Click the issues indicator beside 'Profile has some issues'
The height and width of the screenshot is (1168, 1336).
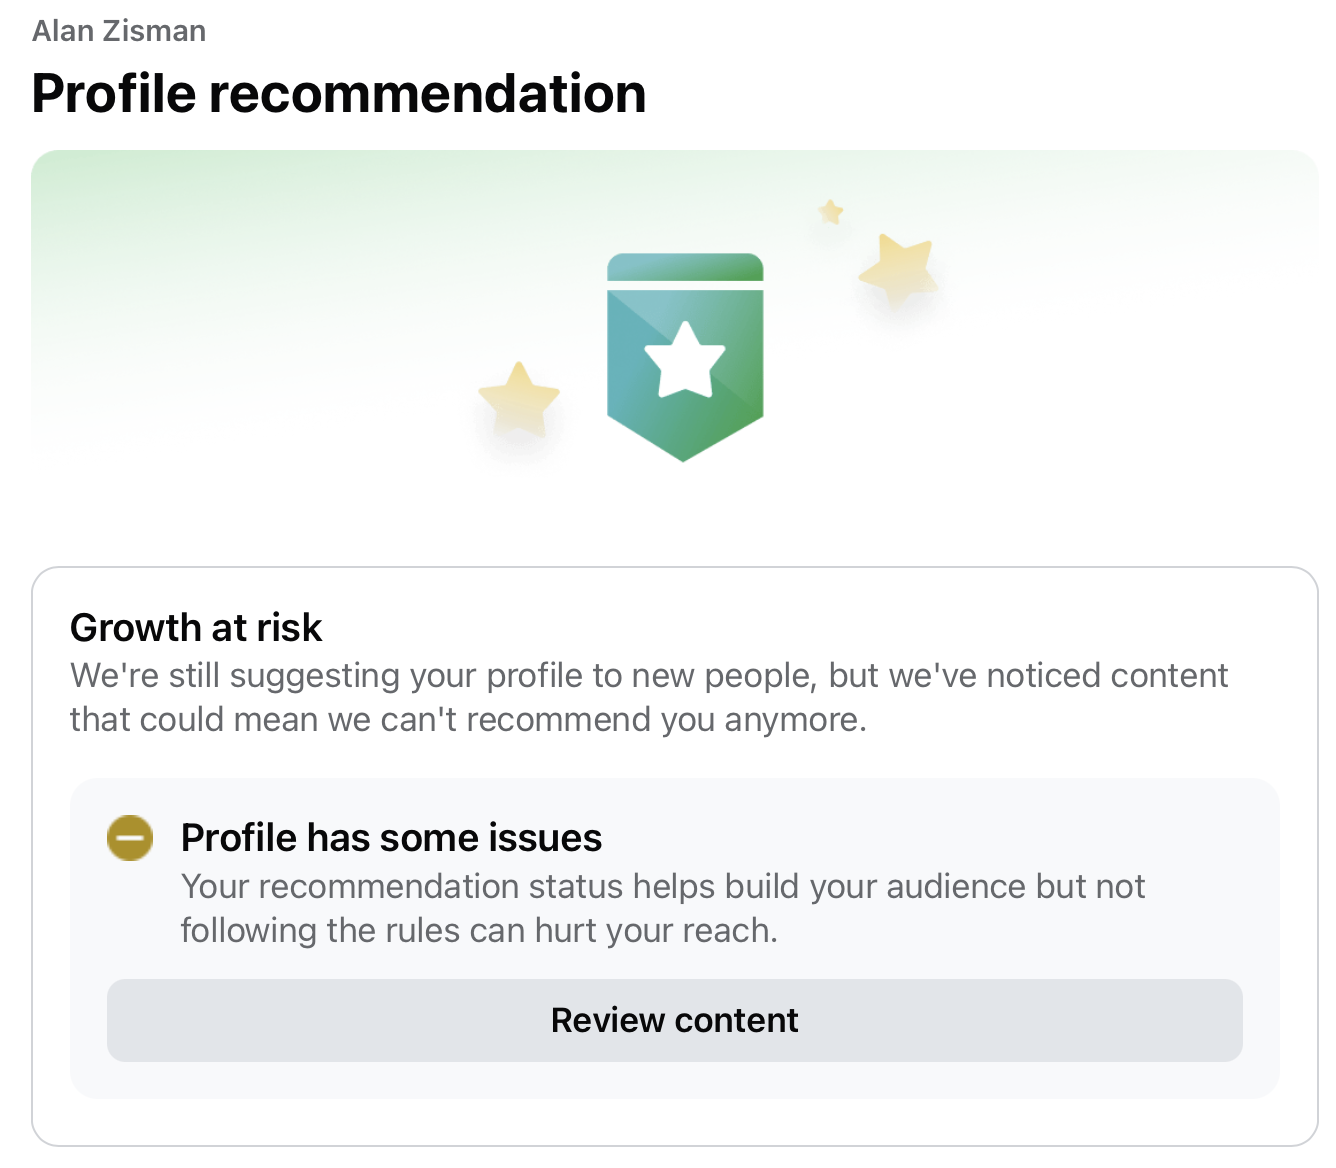coord(129,838)
